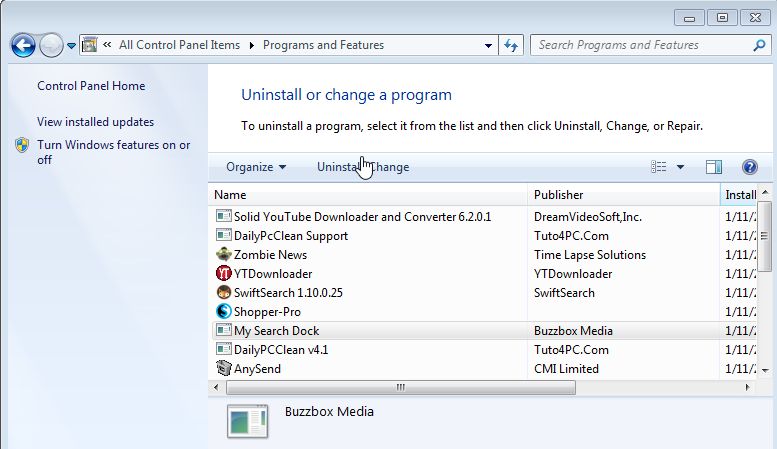Click the horizontal scrollbar right arrow
Image resolution: width=777 pixels, height=449 pixels.
[x=747, y=387]
